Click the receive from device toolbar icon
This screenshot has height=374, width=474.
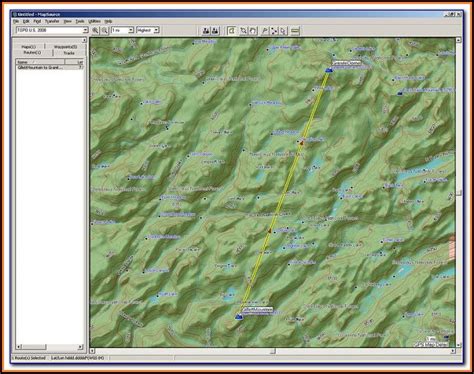(215, 31)
